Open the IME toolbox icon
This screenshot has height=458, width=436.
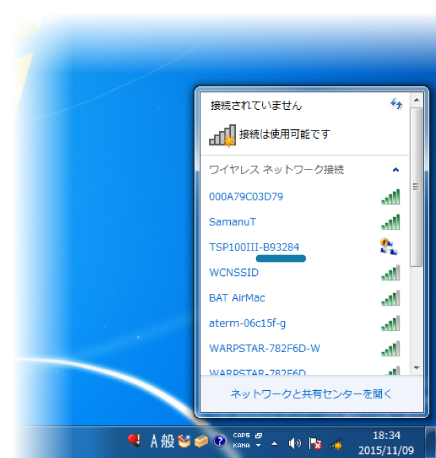pyautogui.click(x=201, y=441)
